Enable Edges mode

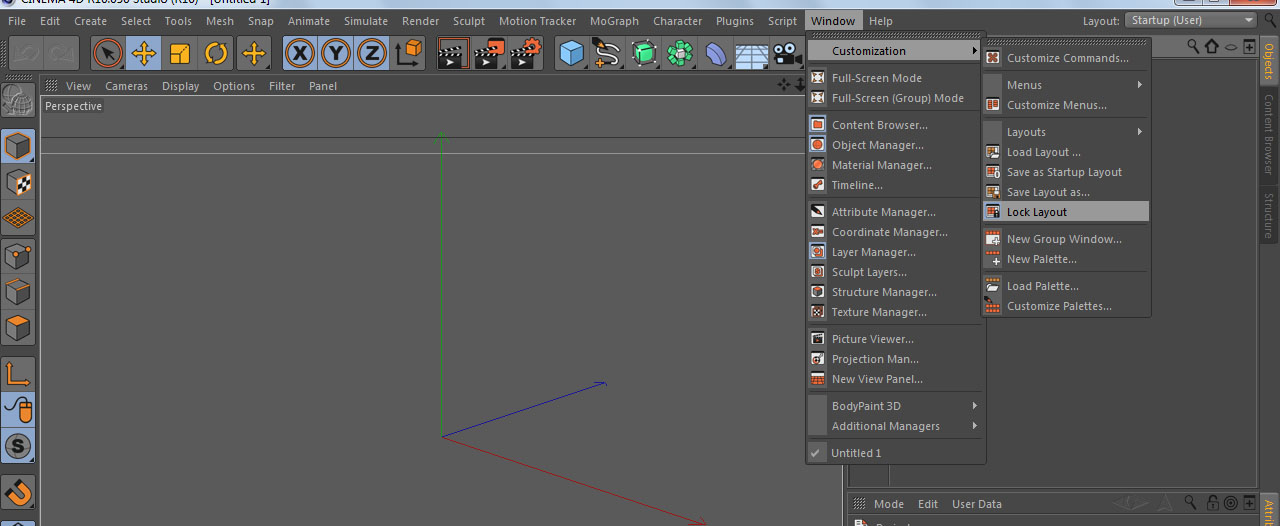(x=18, y=291)
